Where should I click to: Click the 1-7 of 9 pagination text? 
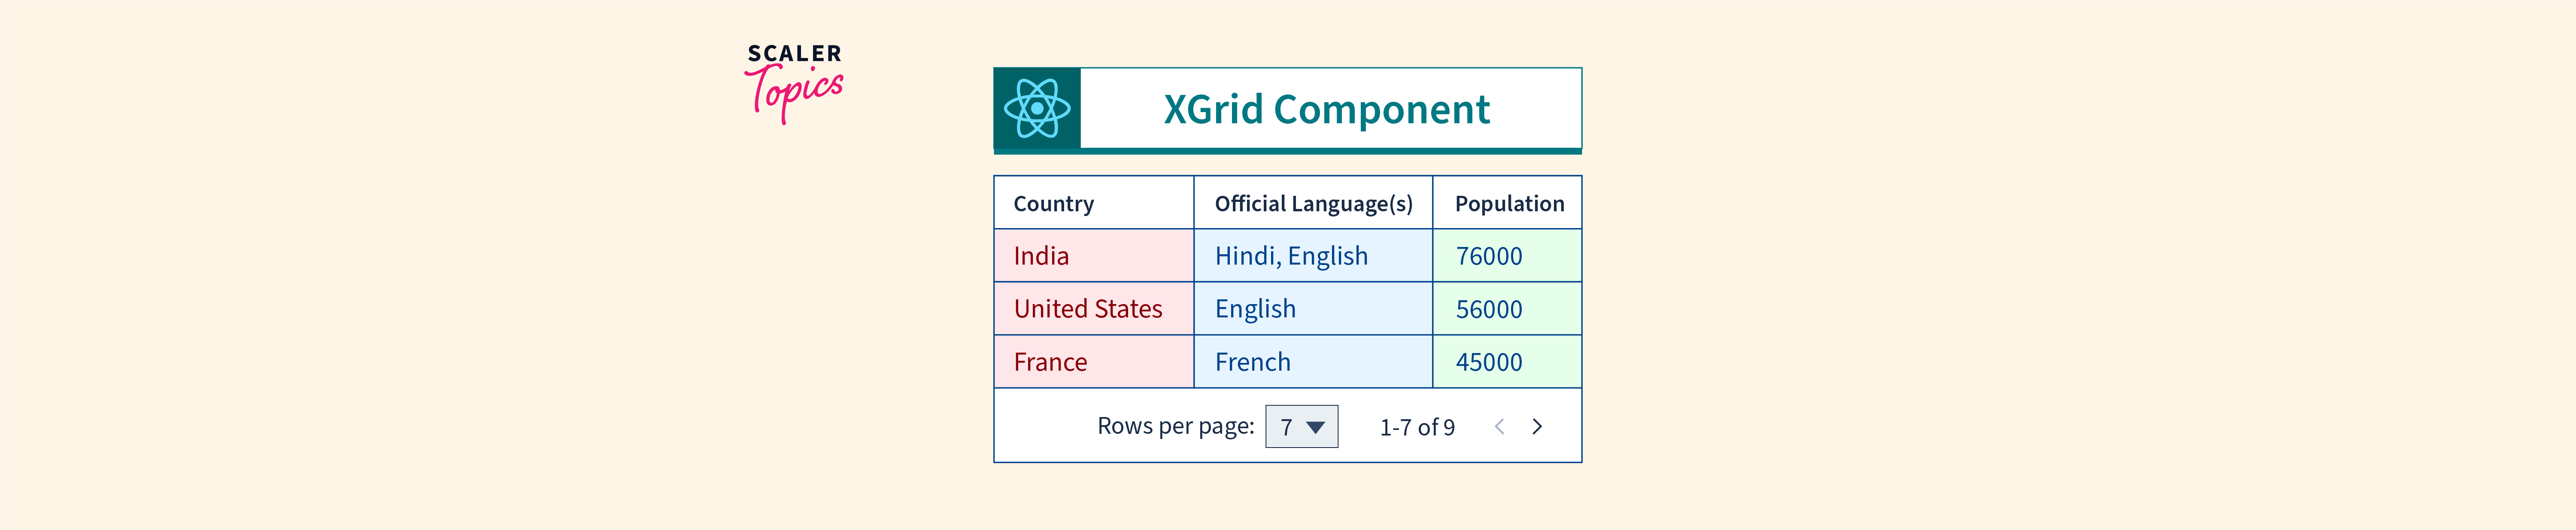point(1417,428)
